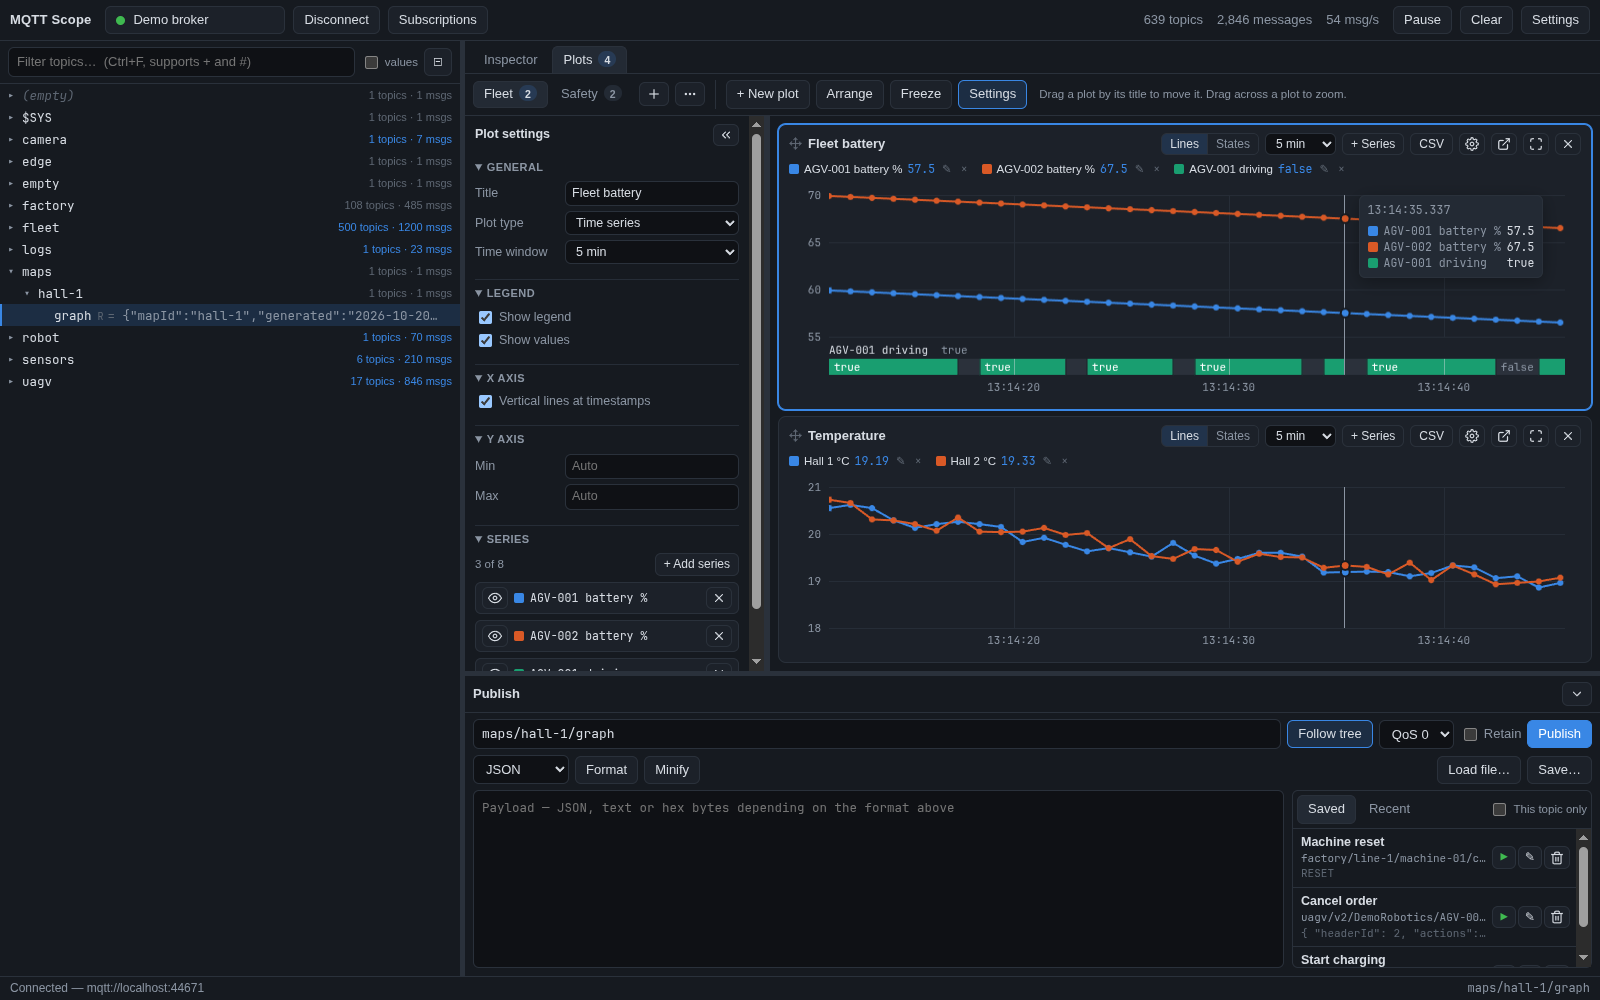Switch to the Inspector tab

pos(510,60)
